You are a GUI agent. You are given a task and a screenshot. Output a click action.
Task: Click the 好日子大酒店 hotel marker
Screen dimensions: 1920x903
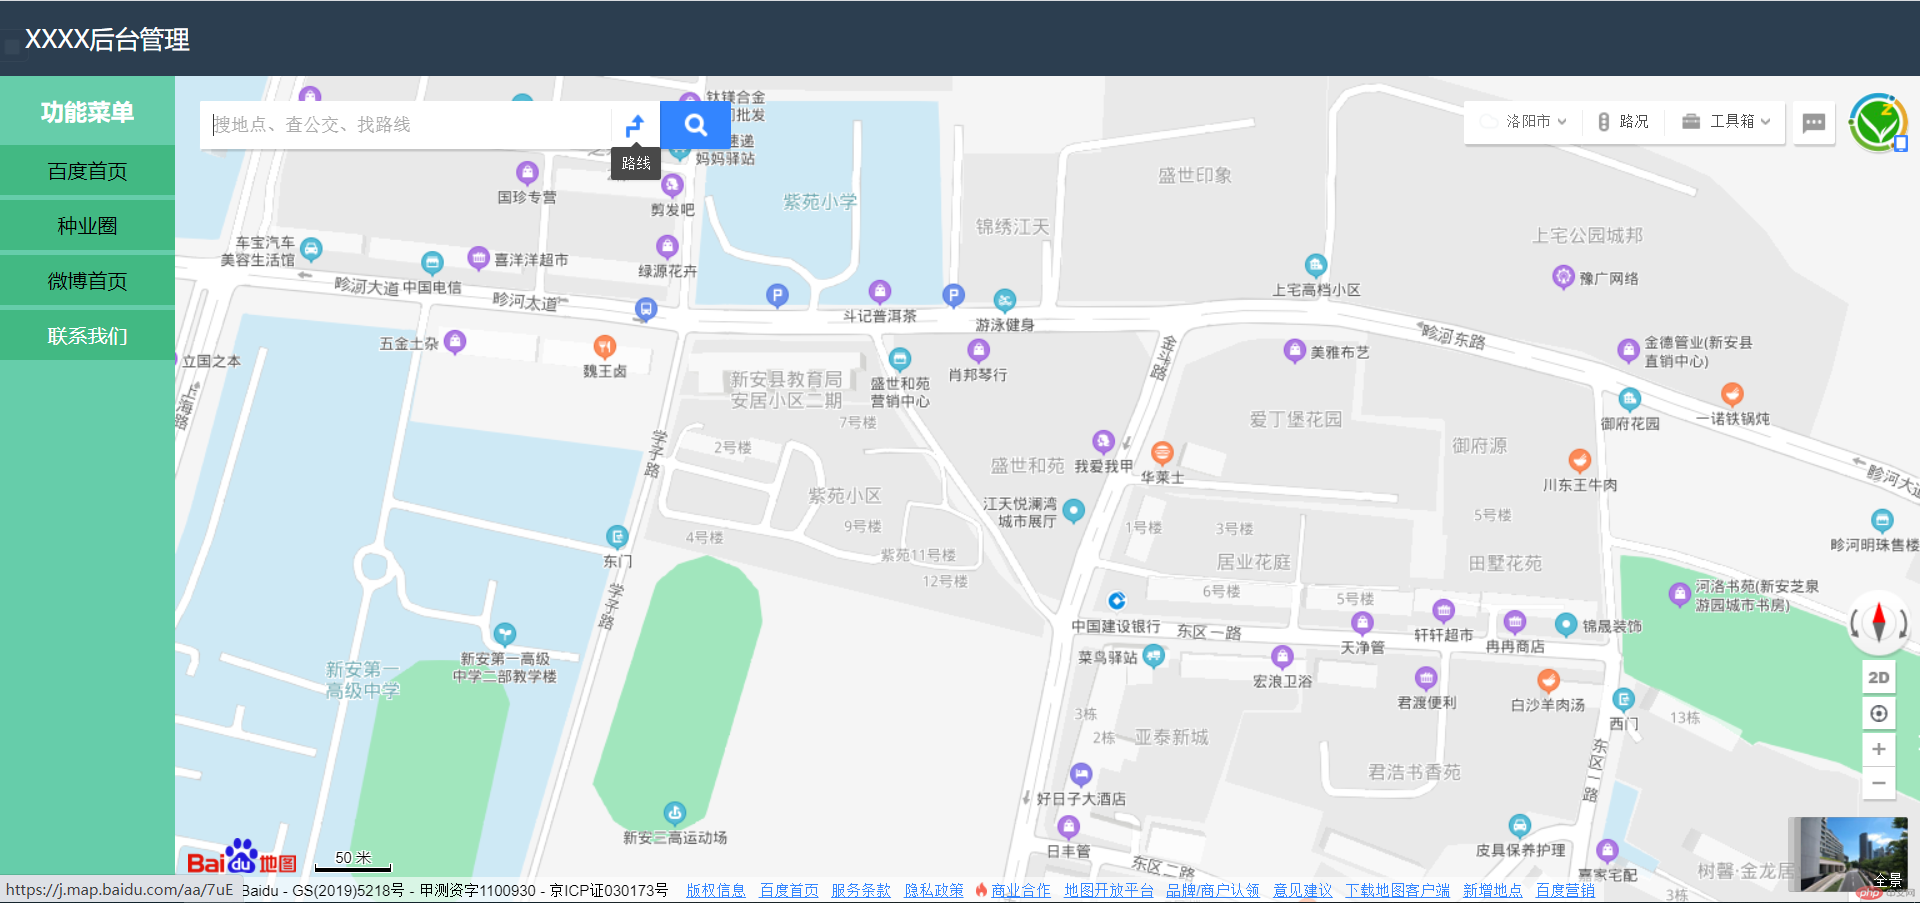pyautogui.click(x=1081, y=773)
